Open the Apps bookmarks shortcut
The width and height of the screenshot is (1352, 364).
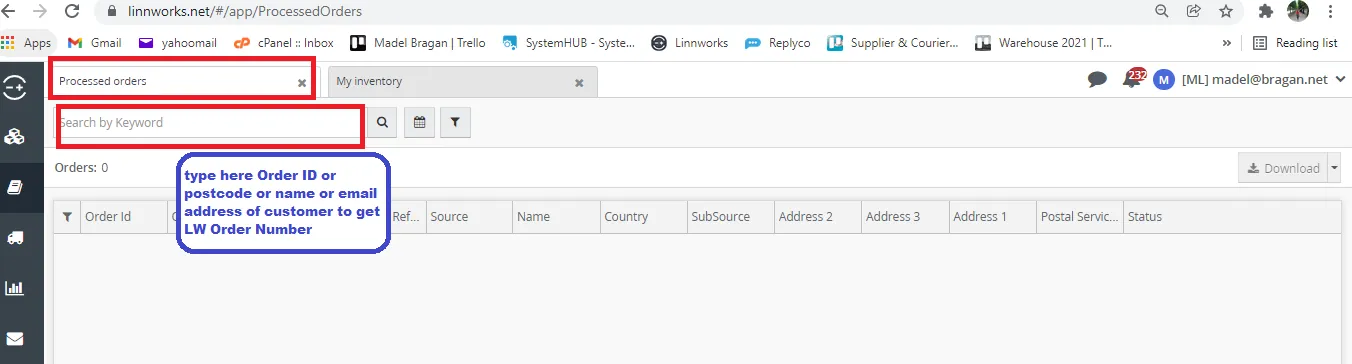point(26,43)
